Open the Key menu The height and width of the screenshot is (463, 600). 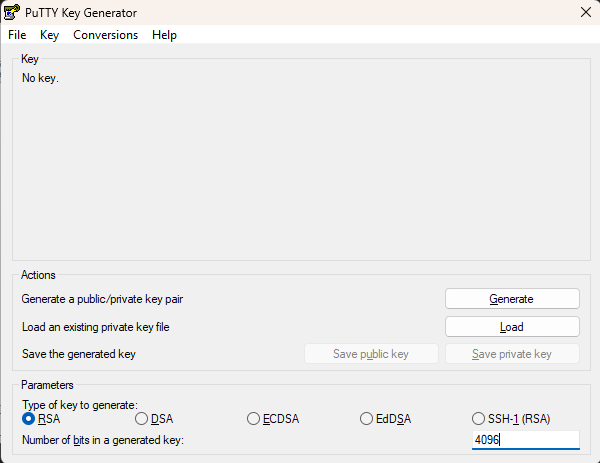click(x=49, y=35)
